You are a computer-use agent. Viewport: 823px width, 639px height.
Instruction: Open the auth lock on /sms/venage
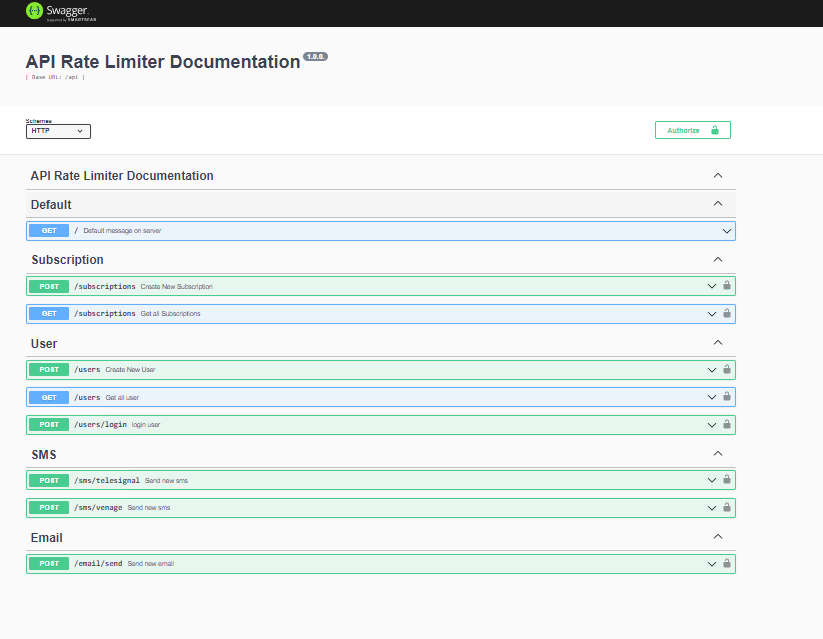pos(727,507)
